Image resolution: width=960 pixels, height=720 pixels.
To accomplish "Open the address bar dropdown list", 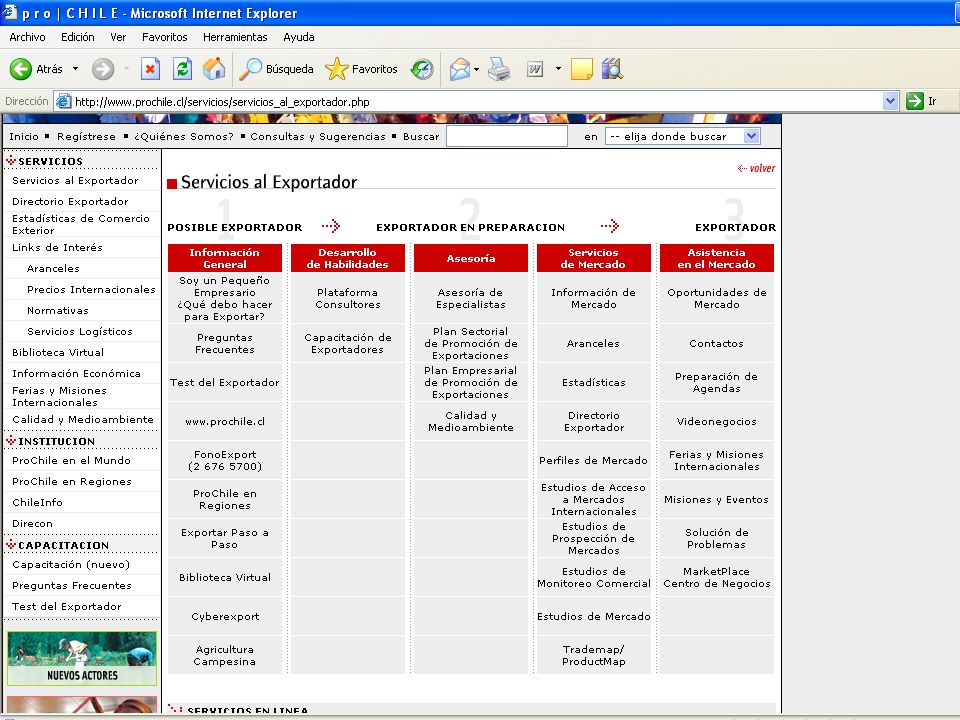I will [890, 102].
